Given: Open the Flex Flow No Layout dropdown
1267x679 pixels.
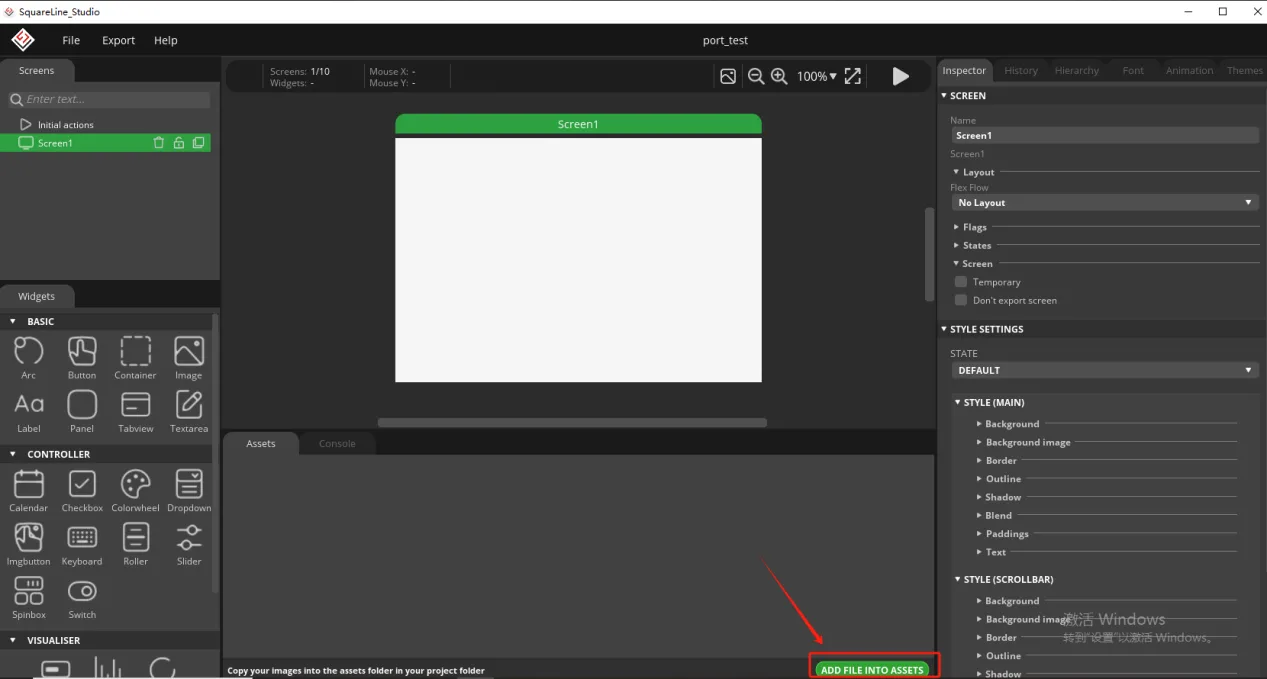Looking at the screenshot, I should [1104, 203].
